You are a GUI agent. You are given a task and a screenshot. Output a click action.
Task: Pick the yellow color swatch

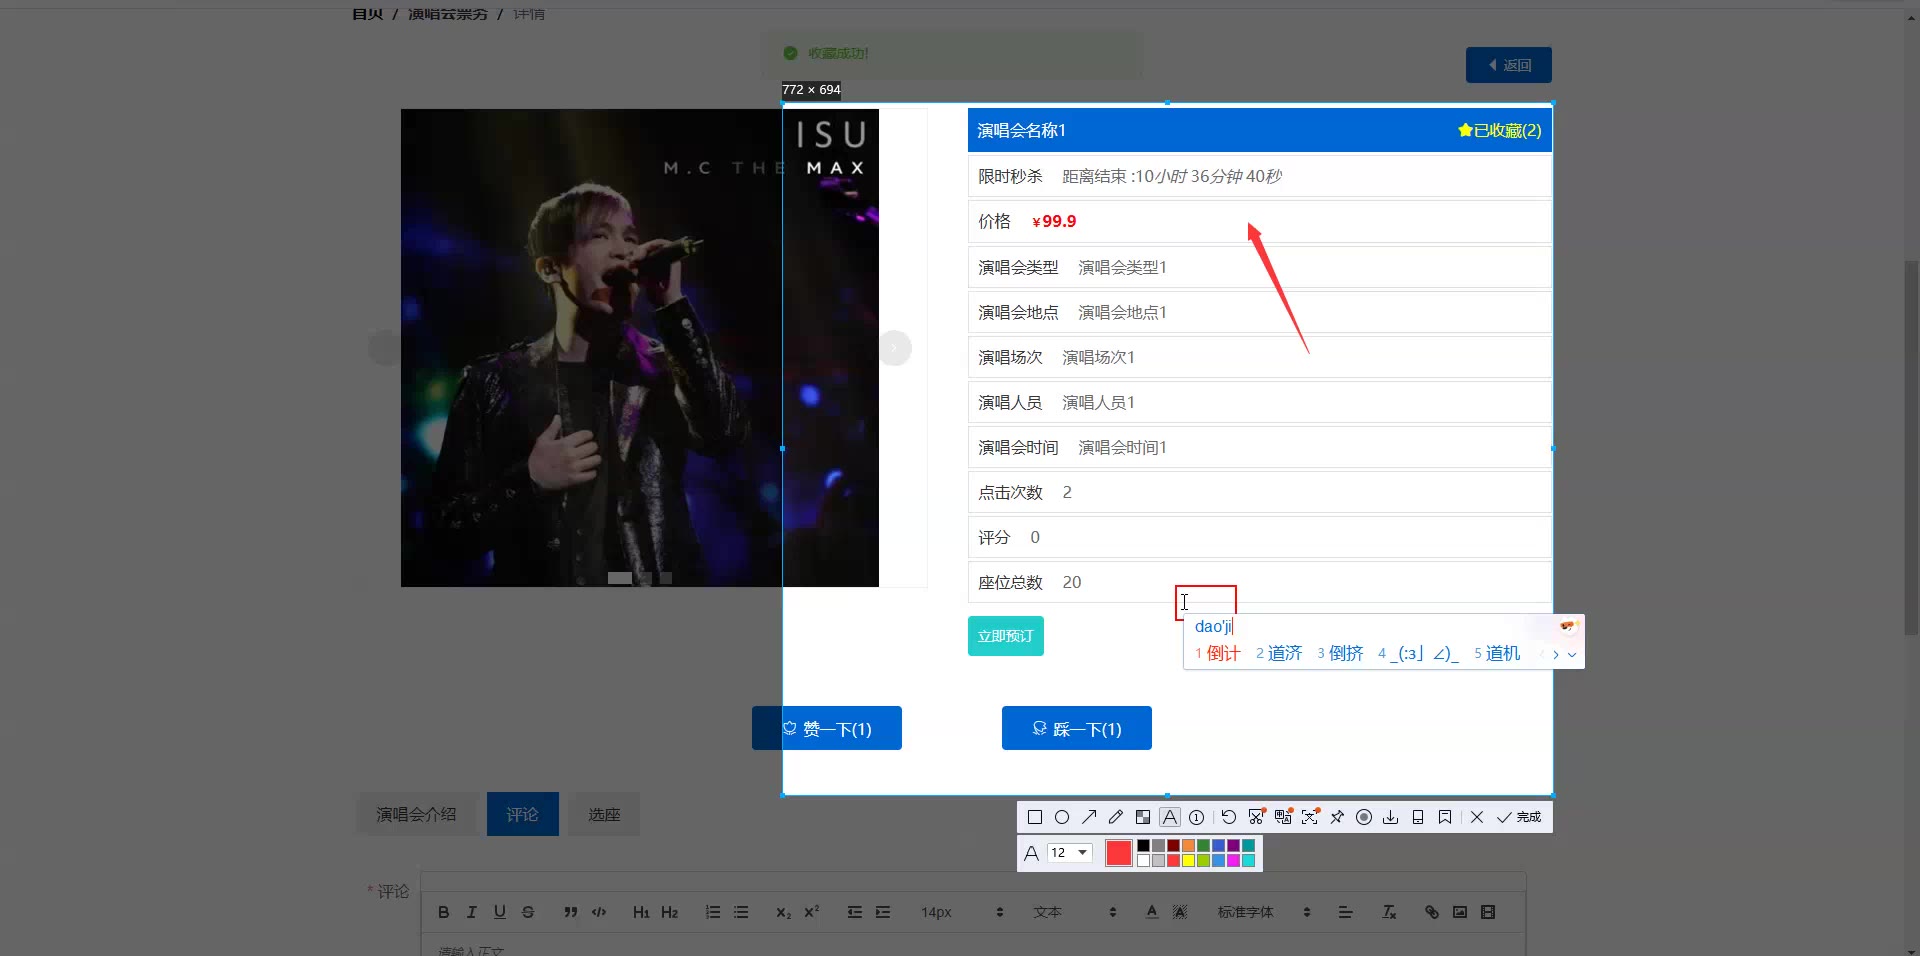coord(1189,861)
